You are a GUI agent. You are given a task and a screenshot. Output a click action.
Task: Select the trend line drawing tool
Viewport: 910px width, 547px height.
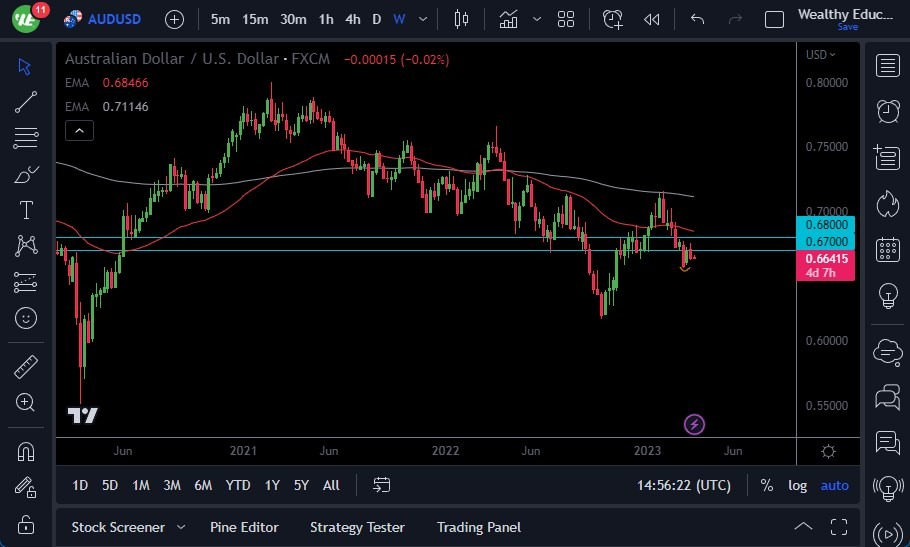tap(26, 101)
